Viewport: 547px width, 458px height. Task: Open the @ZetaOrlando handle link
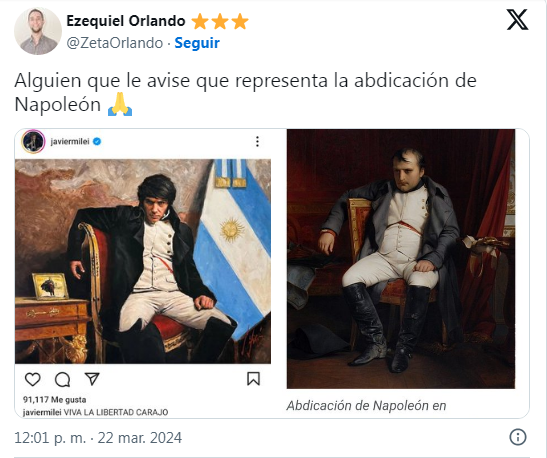click(x=115, y=43)
